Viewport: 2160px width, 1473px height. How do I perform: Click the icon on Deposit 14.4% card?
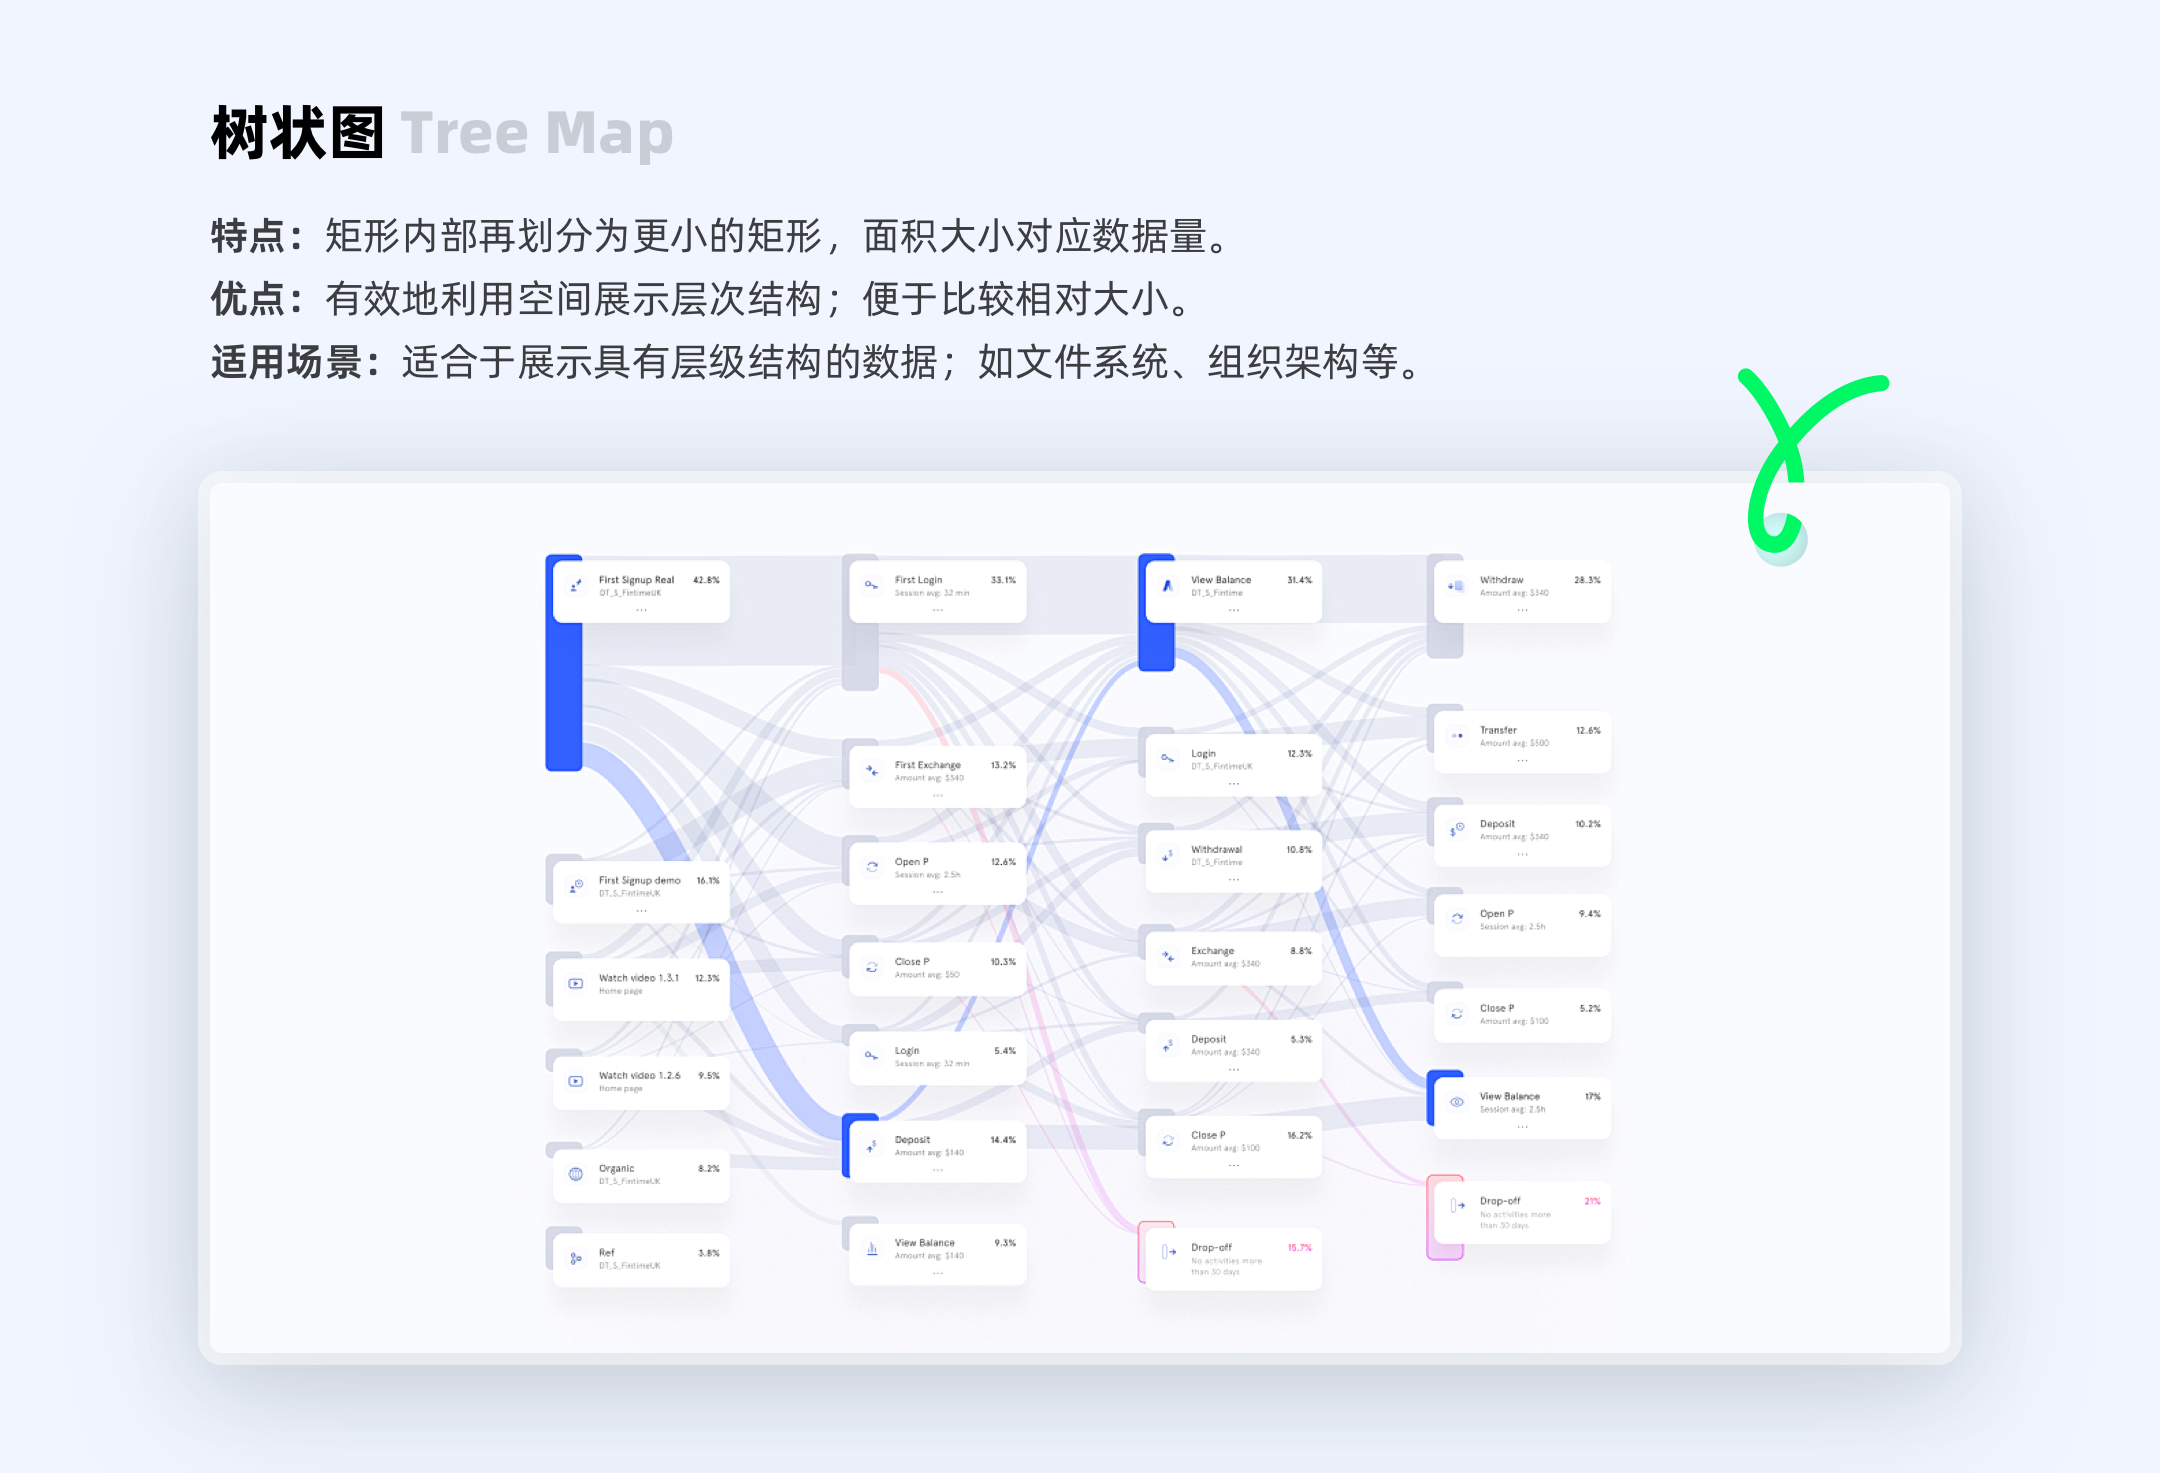[x=872, y=1146]
